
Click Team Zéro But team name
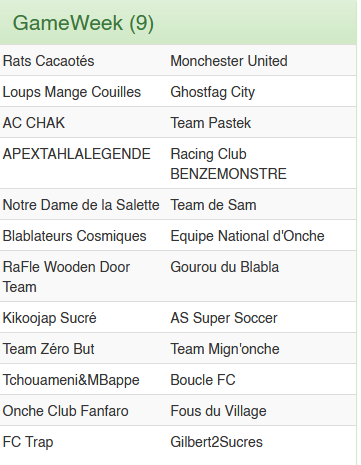tap(48, 349)
